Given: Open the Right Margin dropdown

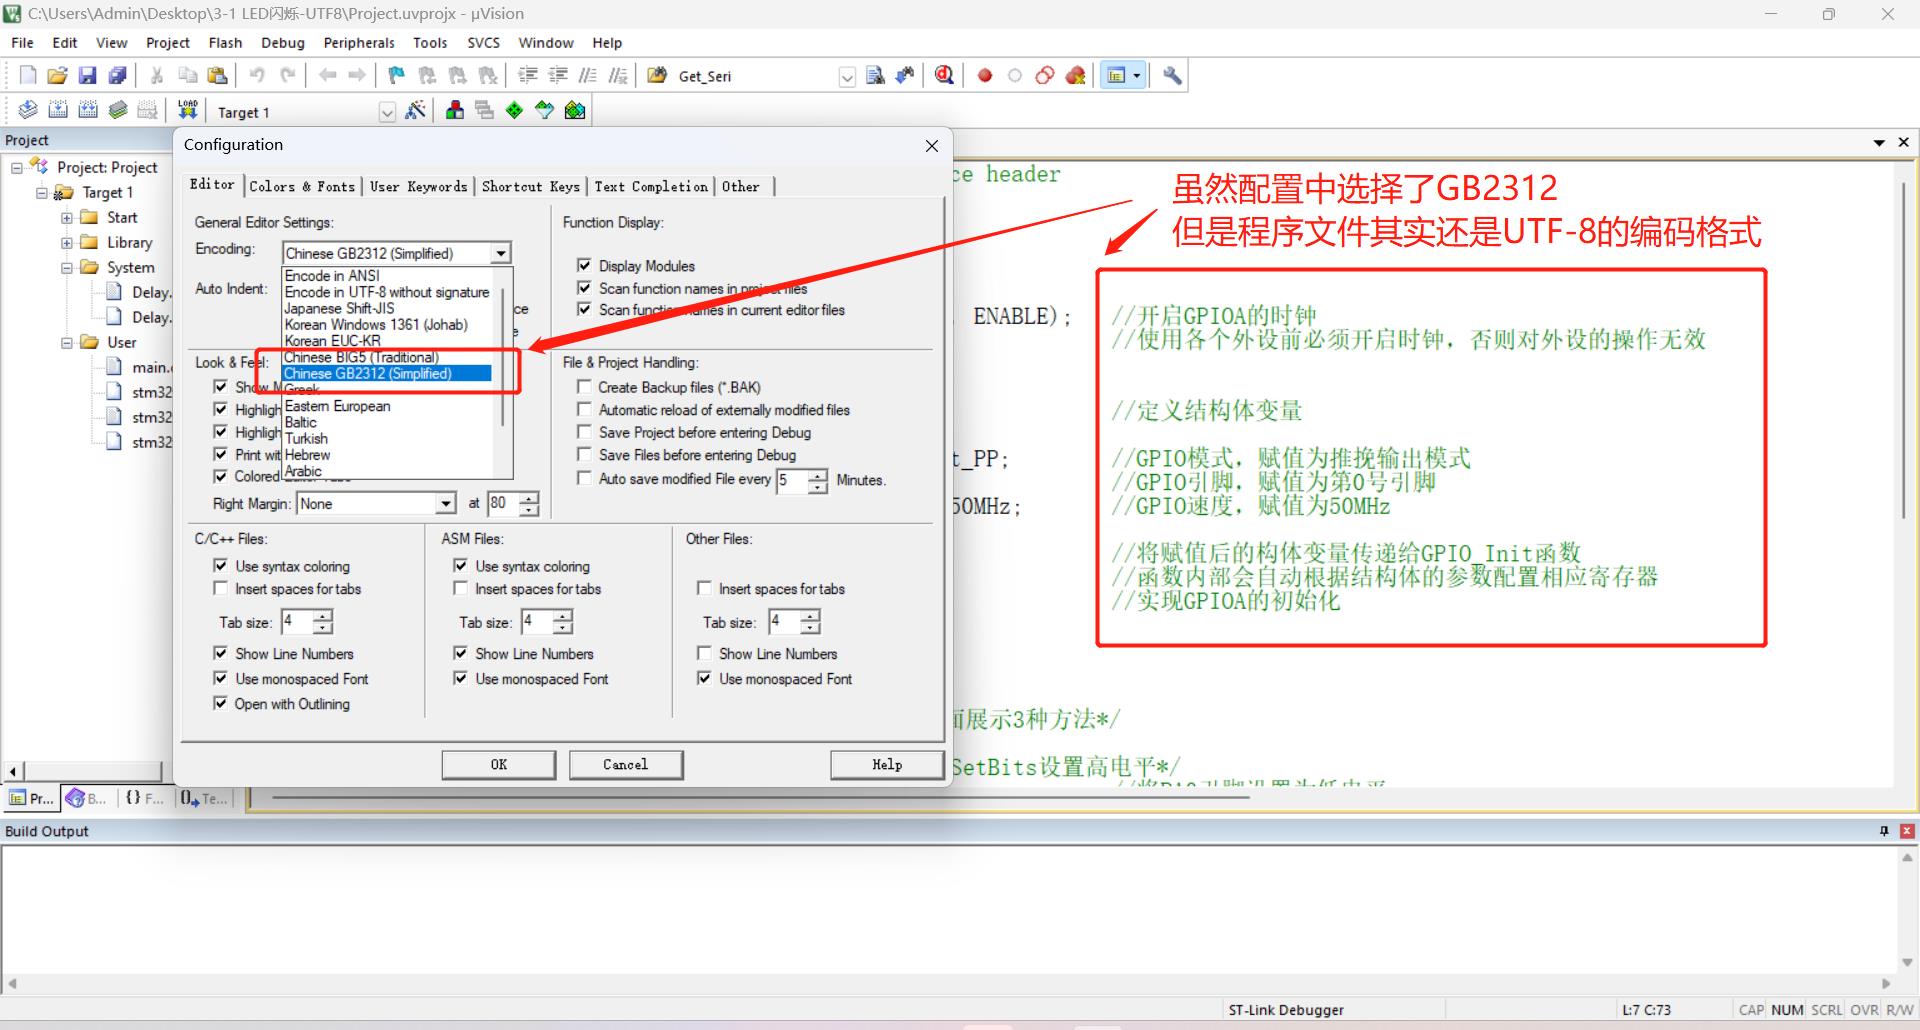Looking at the screenshot, I should pos(446,503).
